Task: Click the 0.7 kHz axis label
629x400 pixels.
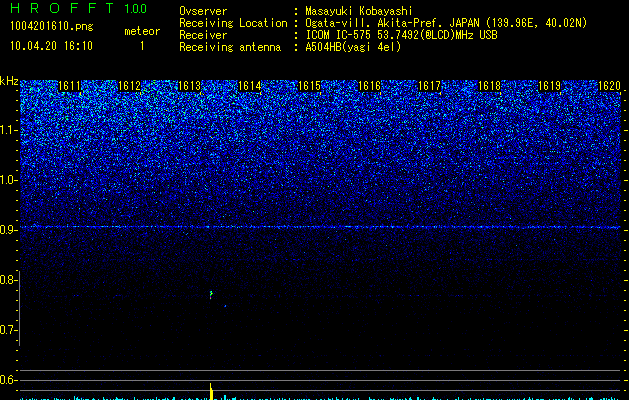Action: point(9,330)
